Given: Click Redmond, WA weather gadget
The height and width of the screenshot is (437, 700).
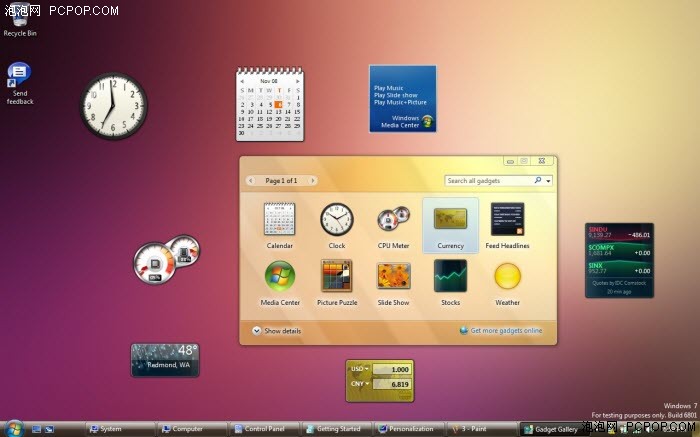Looking at the screenshot, I should tap(165, 360).
